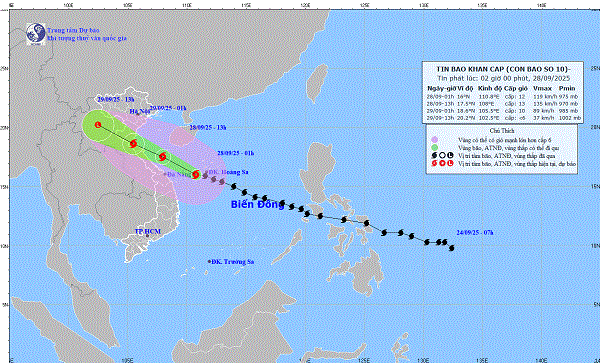Click the 'Vmax' column header
The width and height of the screenshot is (600, 363).
pyautogui.click(x=542, y=88)
